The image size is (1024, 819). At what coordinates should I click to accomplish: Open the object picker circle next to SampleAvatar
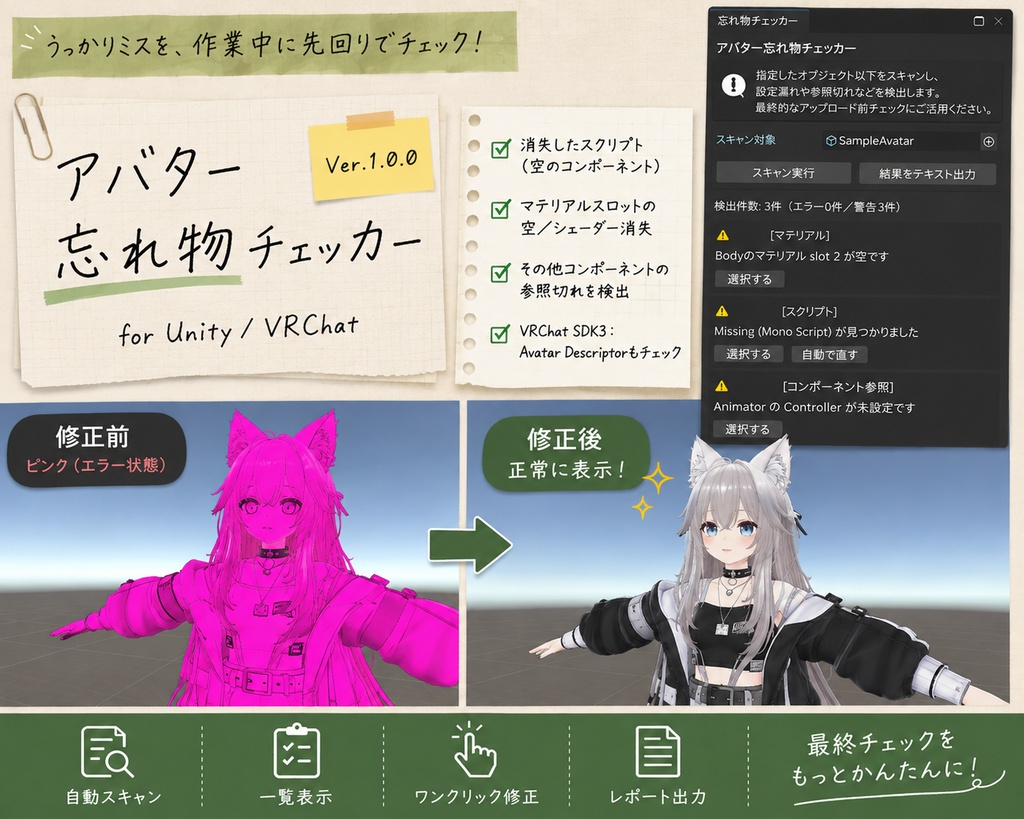[x=989, y=141]
